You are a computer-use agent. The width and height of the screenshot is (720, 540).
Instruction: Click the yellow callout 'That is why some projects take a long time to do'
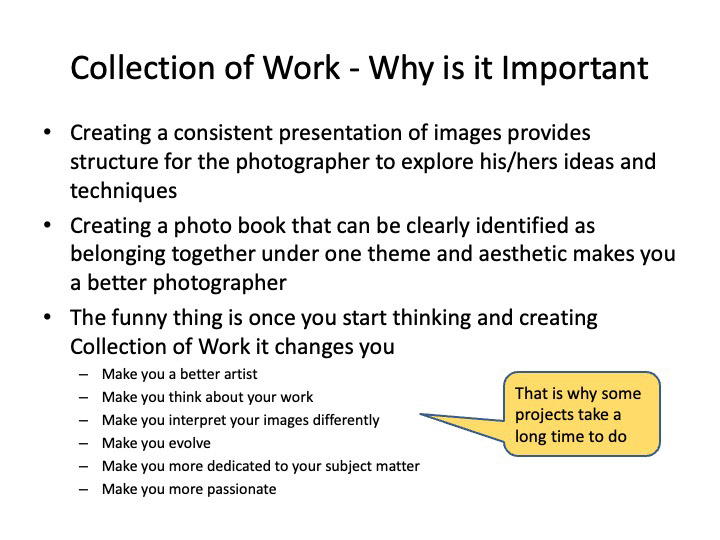coord(581,414)
